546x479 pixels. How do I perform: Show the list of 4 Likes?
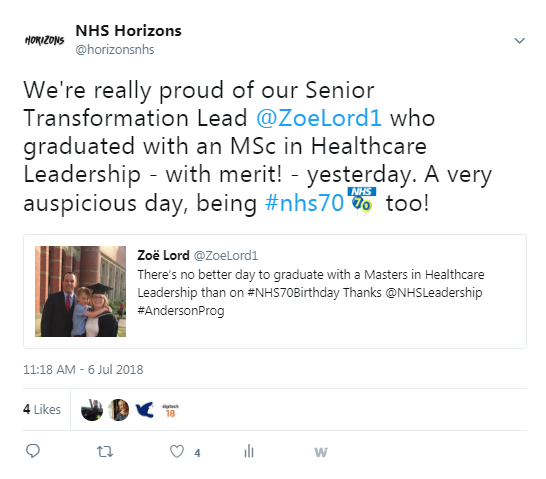[x=42, y=409]
